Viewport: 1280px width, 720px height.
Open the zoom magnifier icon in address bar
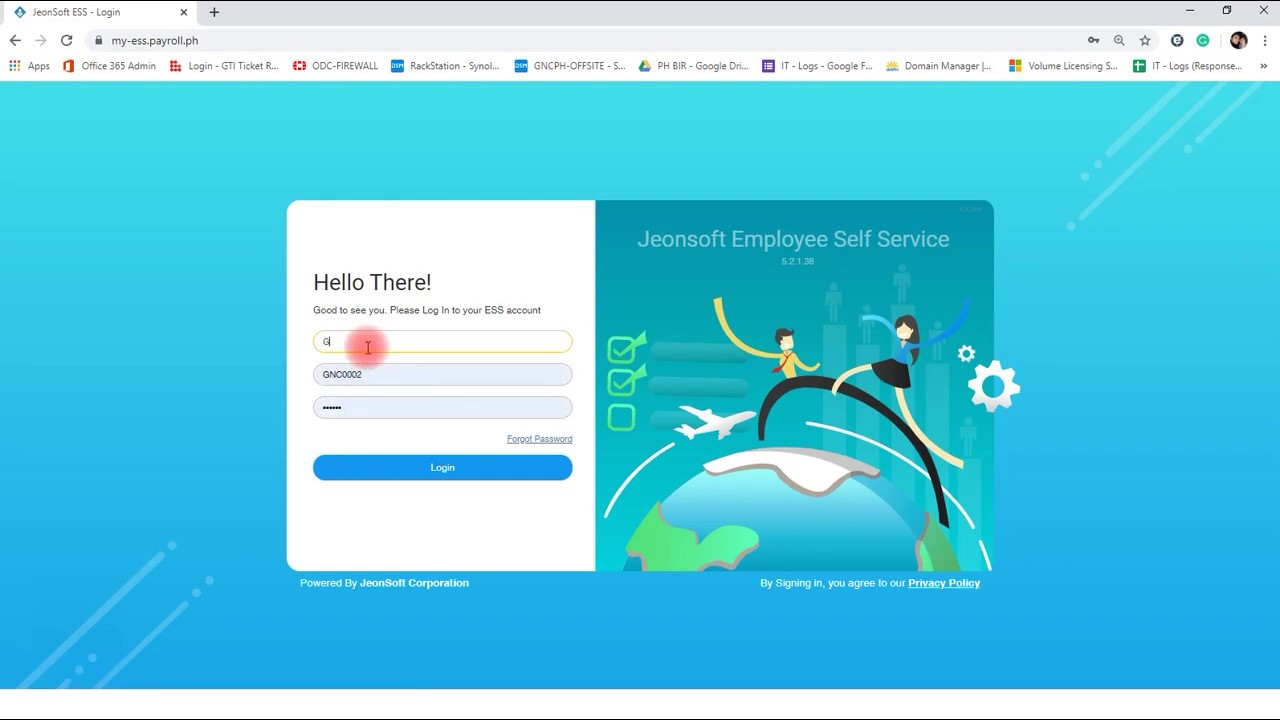tap(1119, 40)
